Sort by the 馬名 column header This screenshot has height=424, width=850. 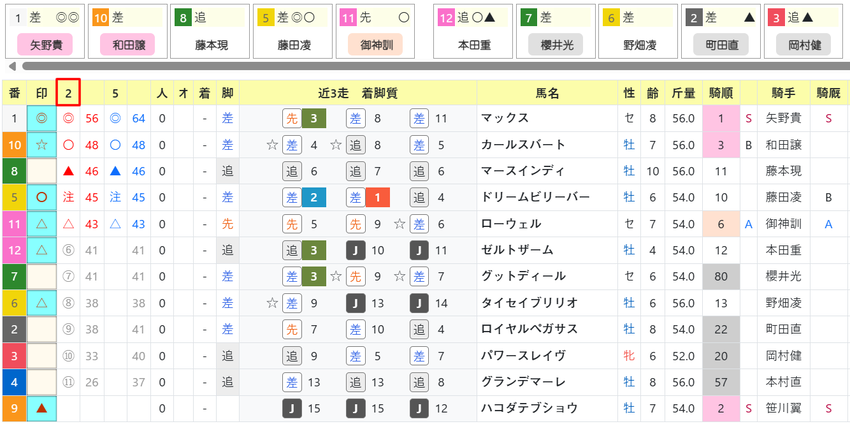pyautogui.click(x=547, y=93)
